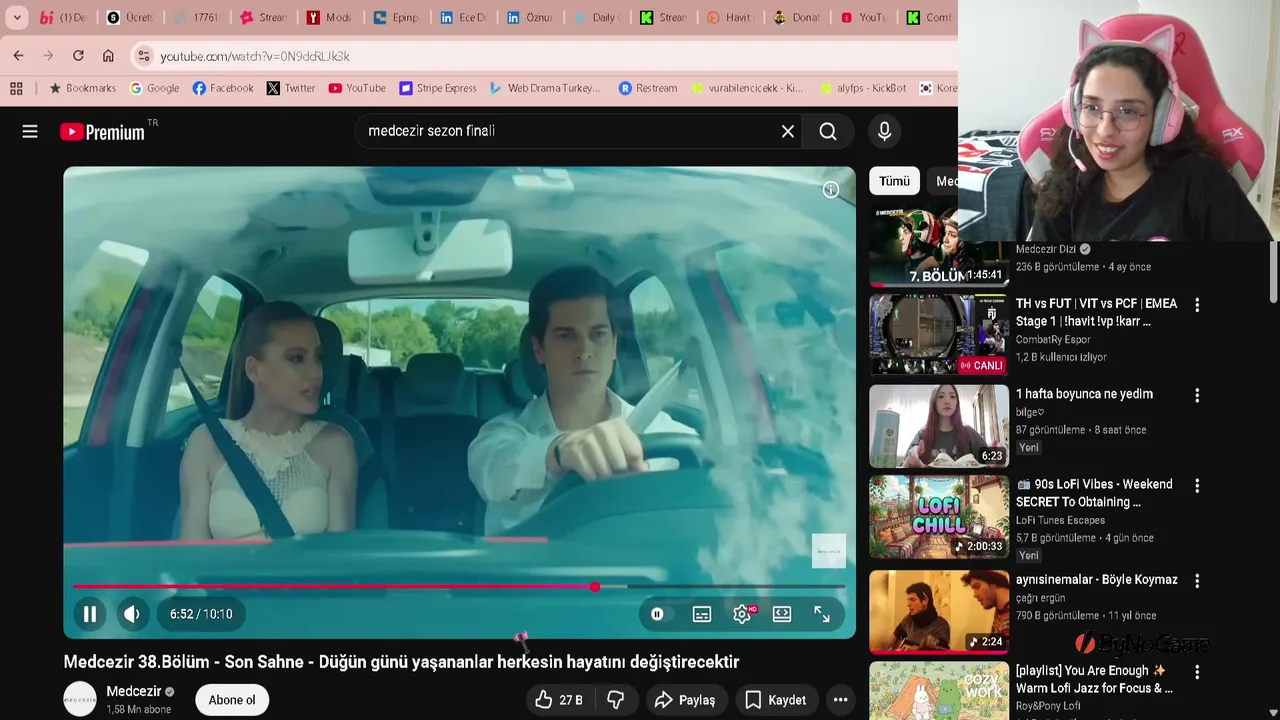Switch to the Mods browser tab
The image size is (1280, 720).
[x=330, y=17]
